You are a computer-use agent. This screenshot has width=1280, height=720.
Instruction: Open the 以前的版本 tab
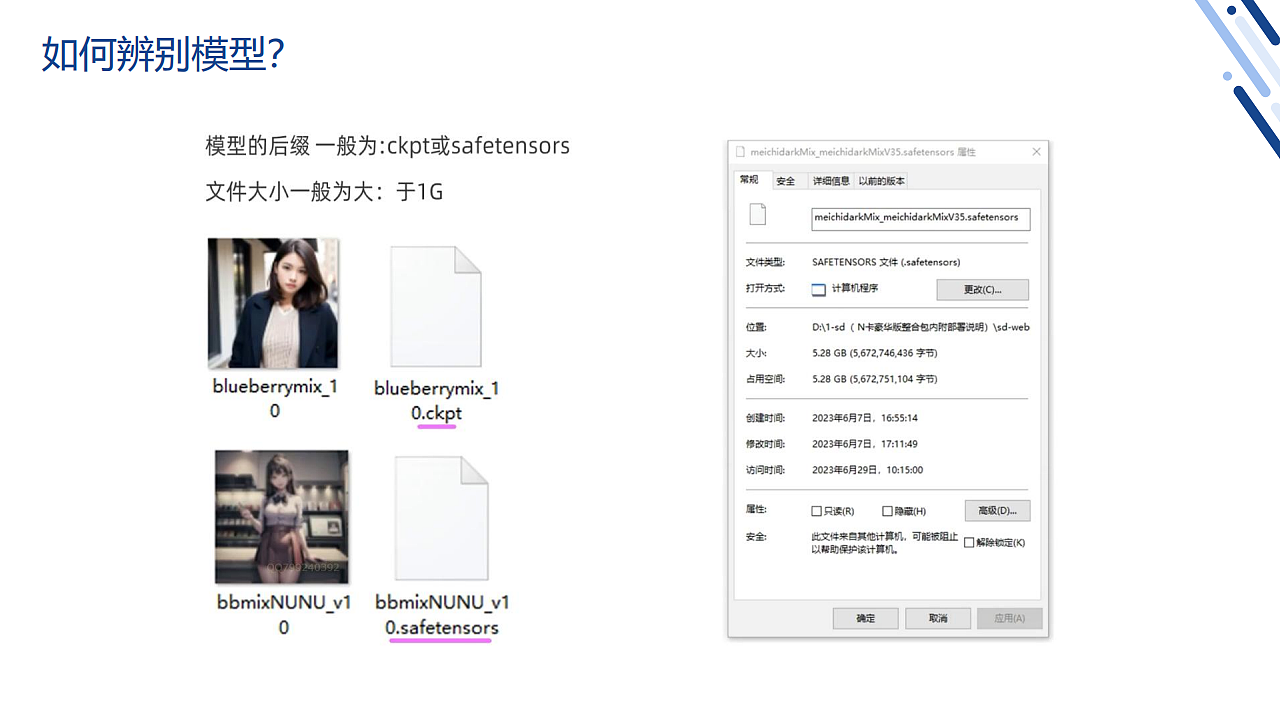point(882,180)
